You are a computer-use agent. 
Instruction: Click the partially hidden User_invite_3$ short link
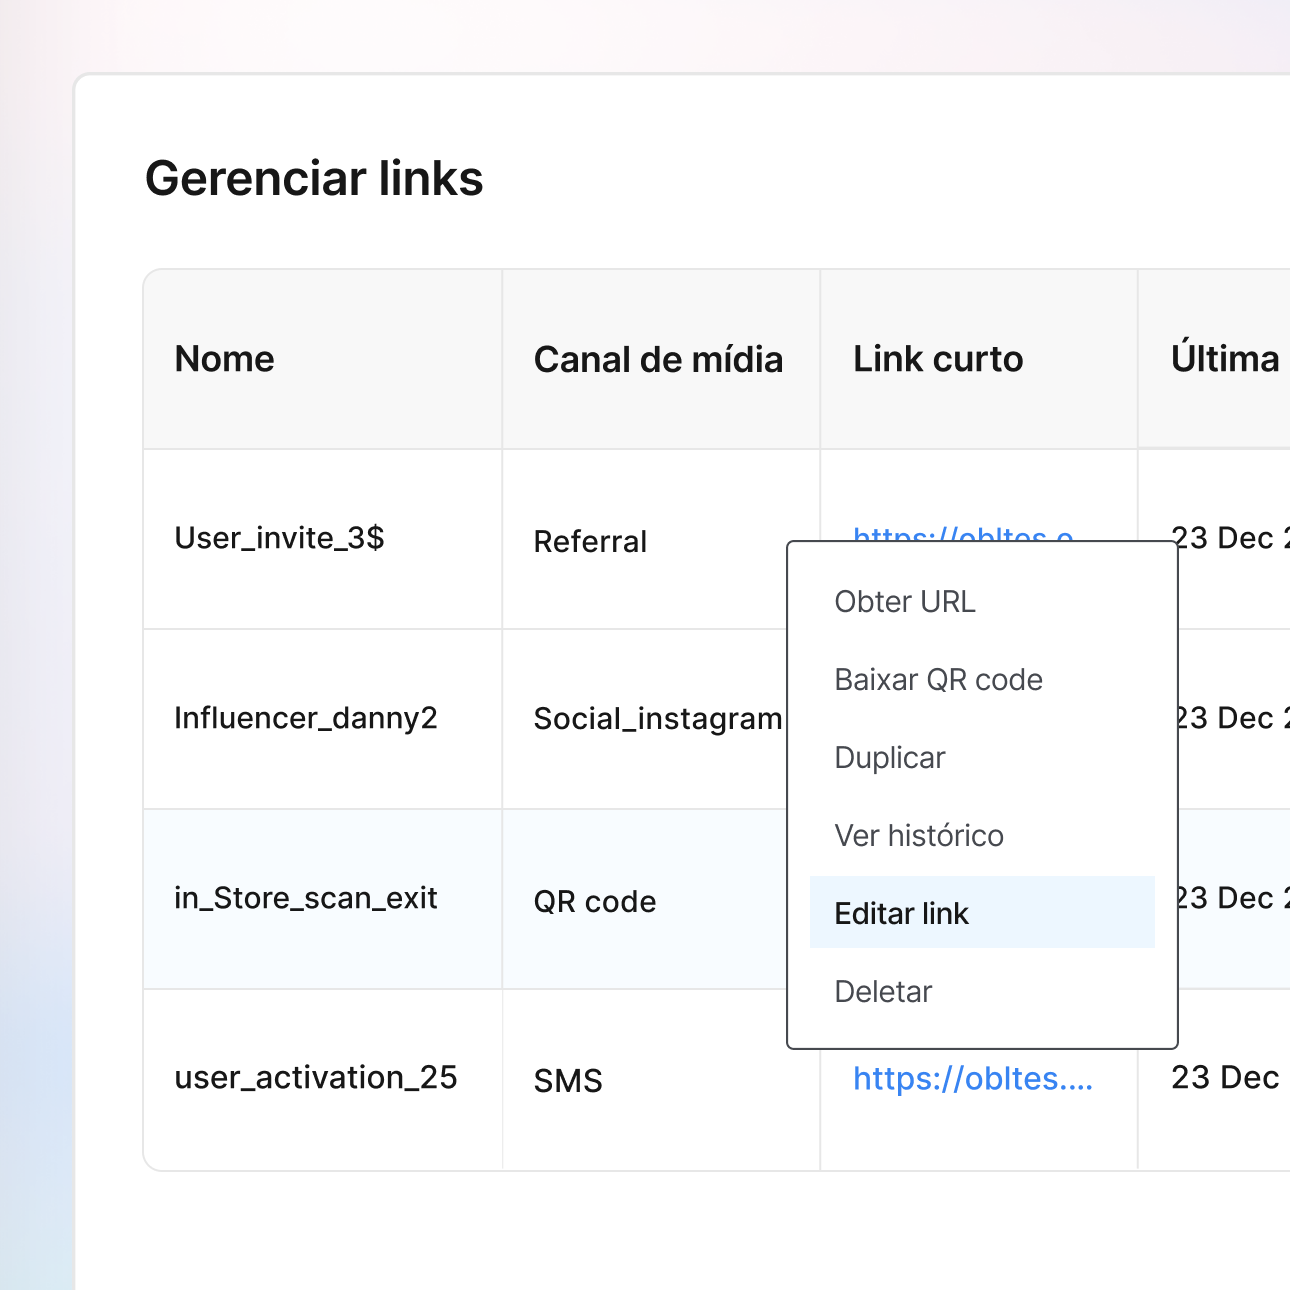tap(962, 534)
